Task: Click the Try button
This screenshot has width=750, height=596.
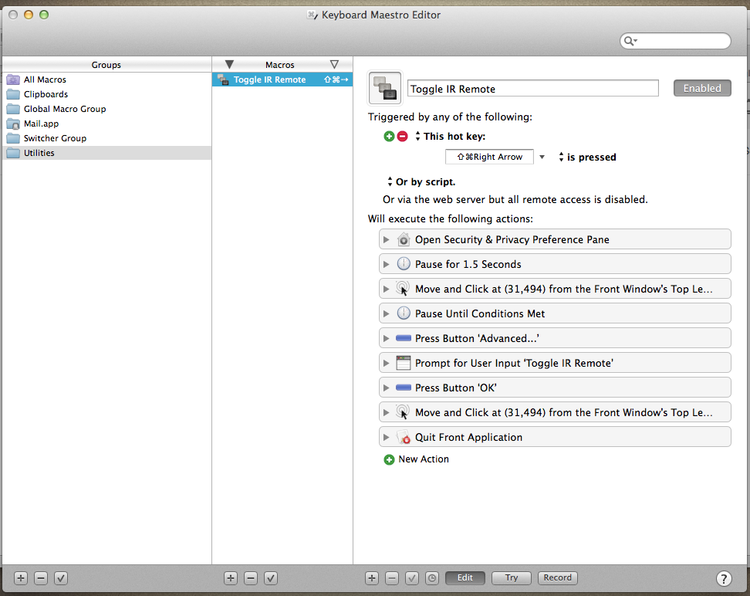Action: click(x=511, y=578)
